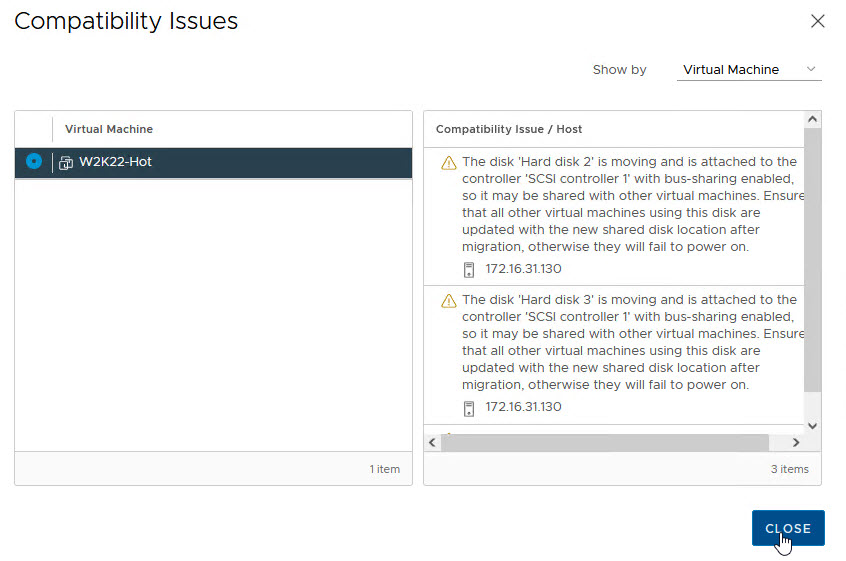Click the warning icon for Hard disk 3

tap(448, 301)
